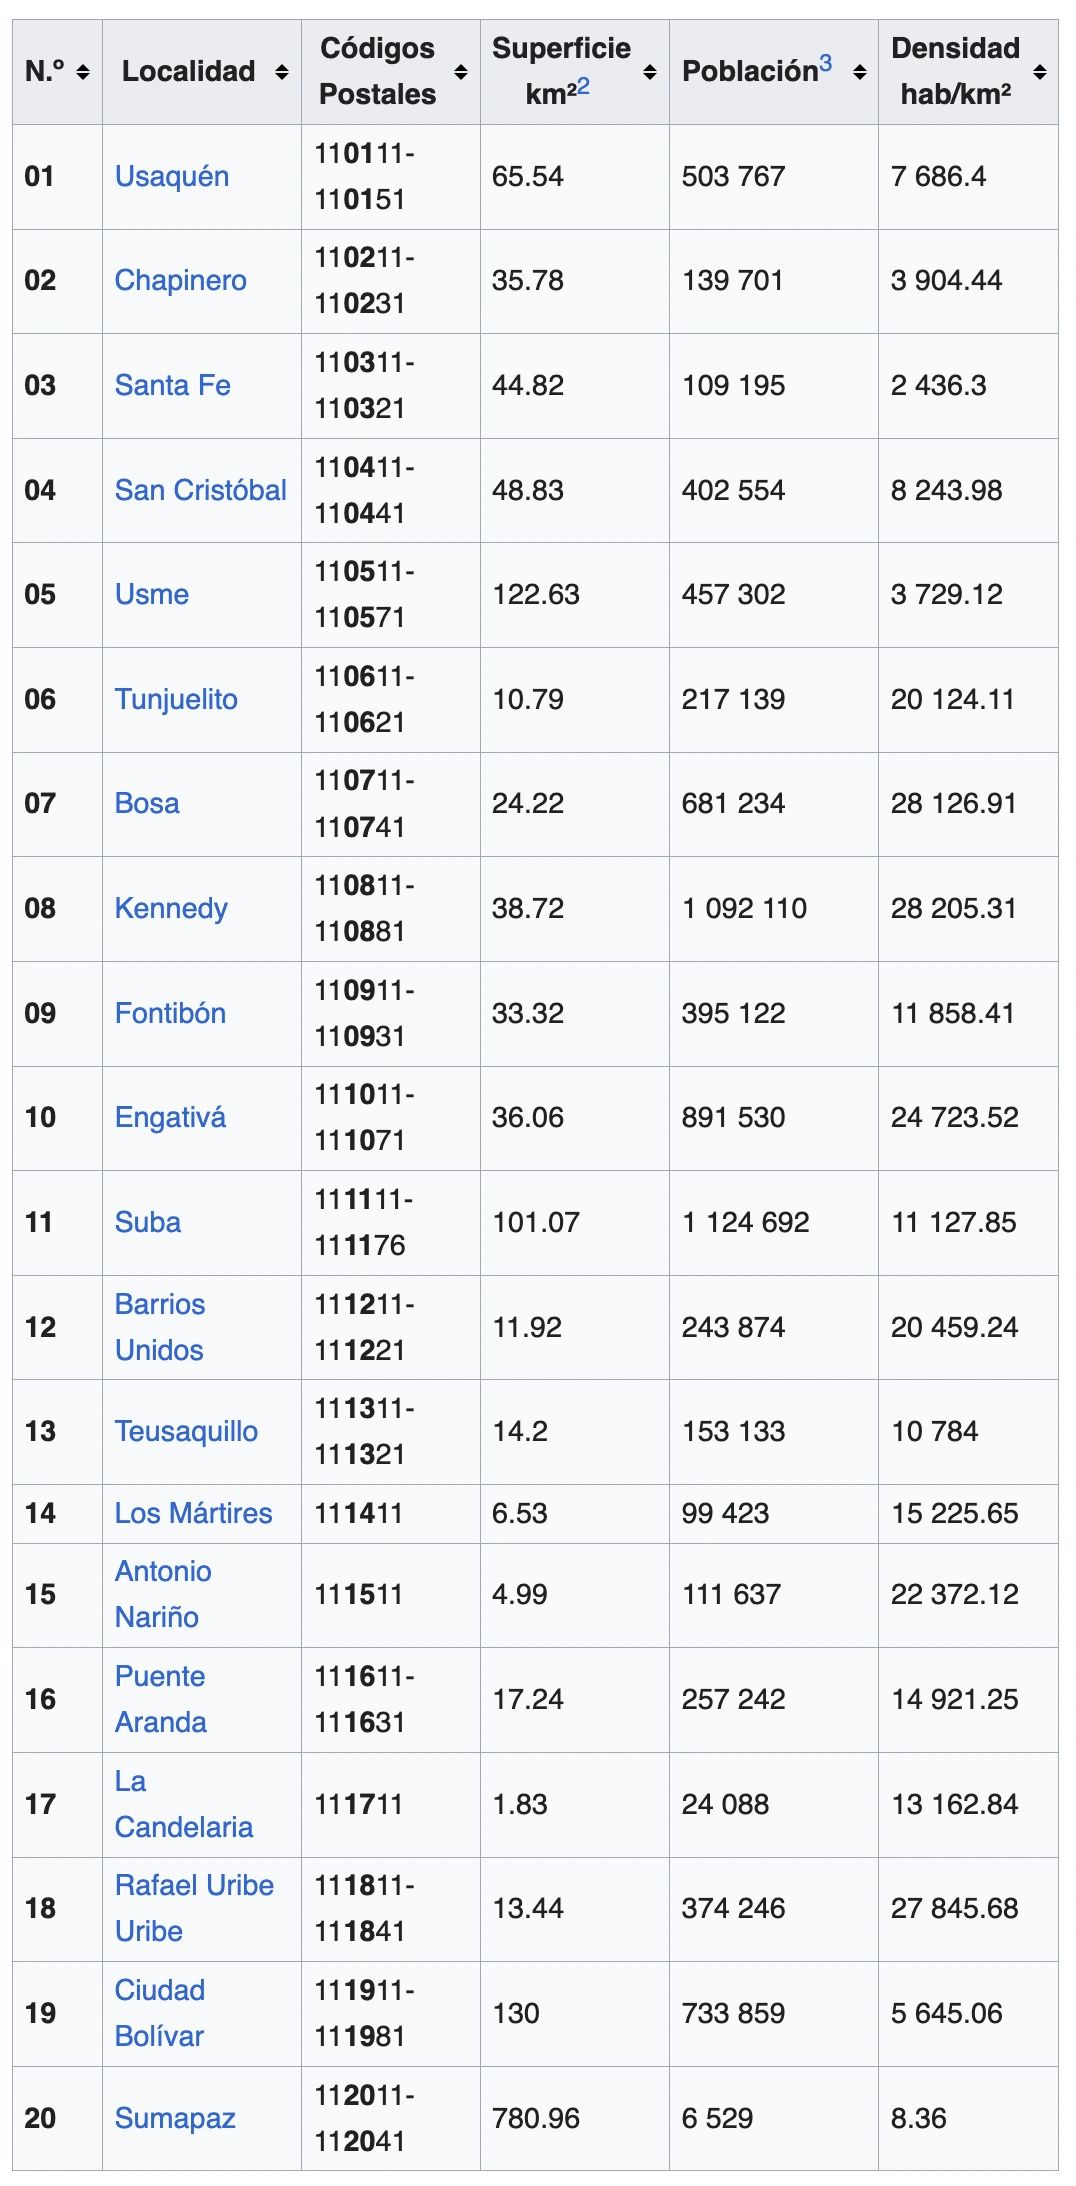Screen dimensions: 1076x2186
Task: Sort table by Superficie column
Action: (650, 72)
